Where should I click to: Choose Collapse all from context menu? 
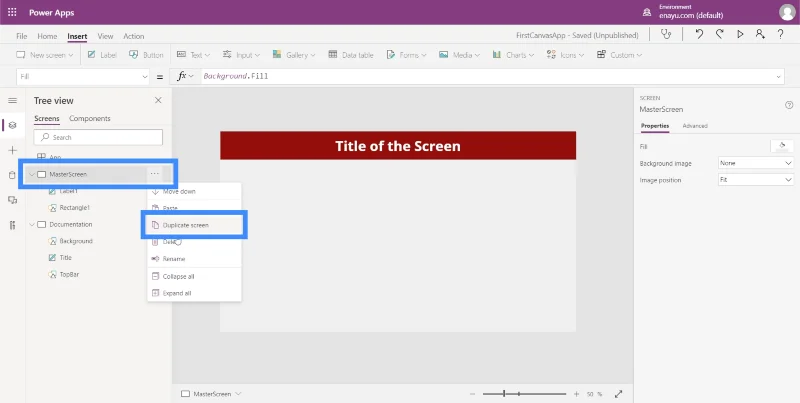click(194, 276)
